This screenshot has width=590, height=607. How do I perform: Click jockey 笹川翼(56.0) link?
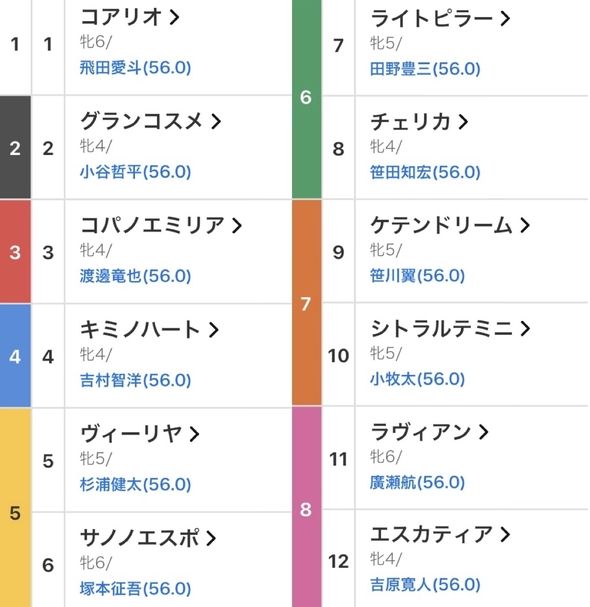tap(417, 276)
